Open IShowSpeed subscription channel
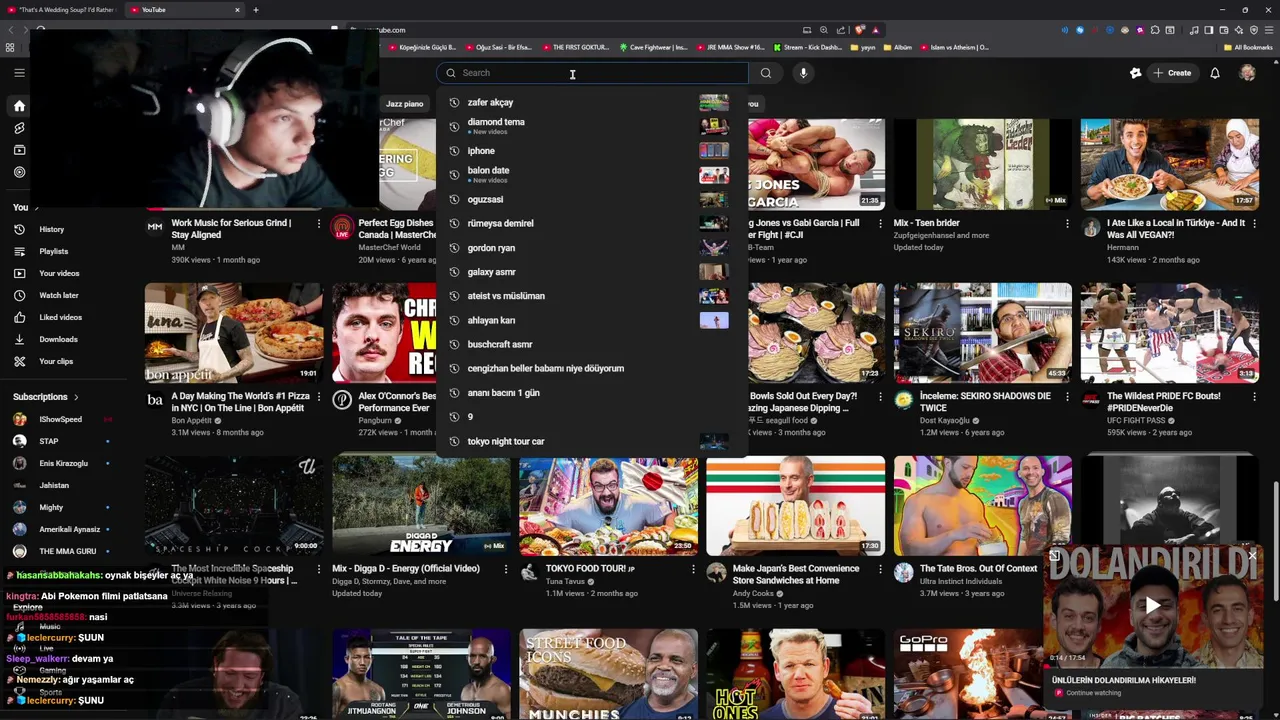 [x=60, y=419]
